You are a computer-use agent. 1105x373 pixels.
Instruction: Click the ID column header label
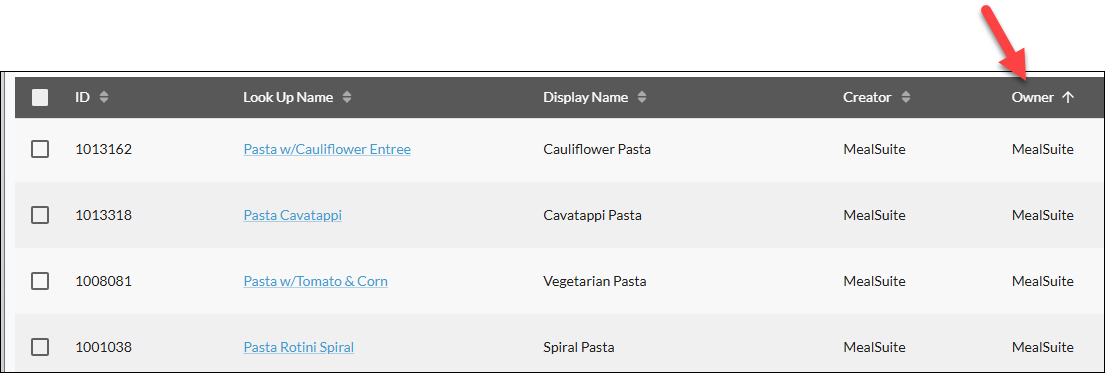[x=82, y=98]
